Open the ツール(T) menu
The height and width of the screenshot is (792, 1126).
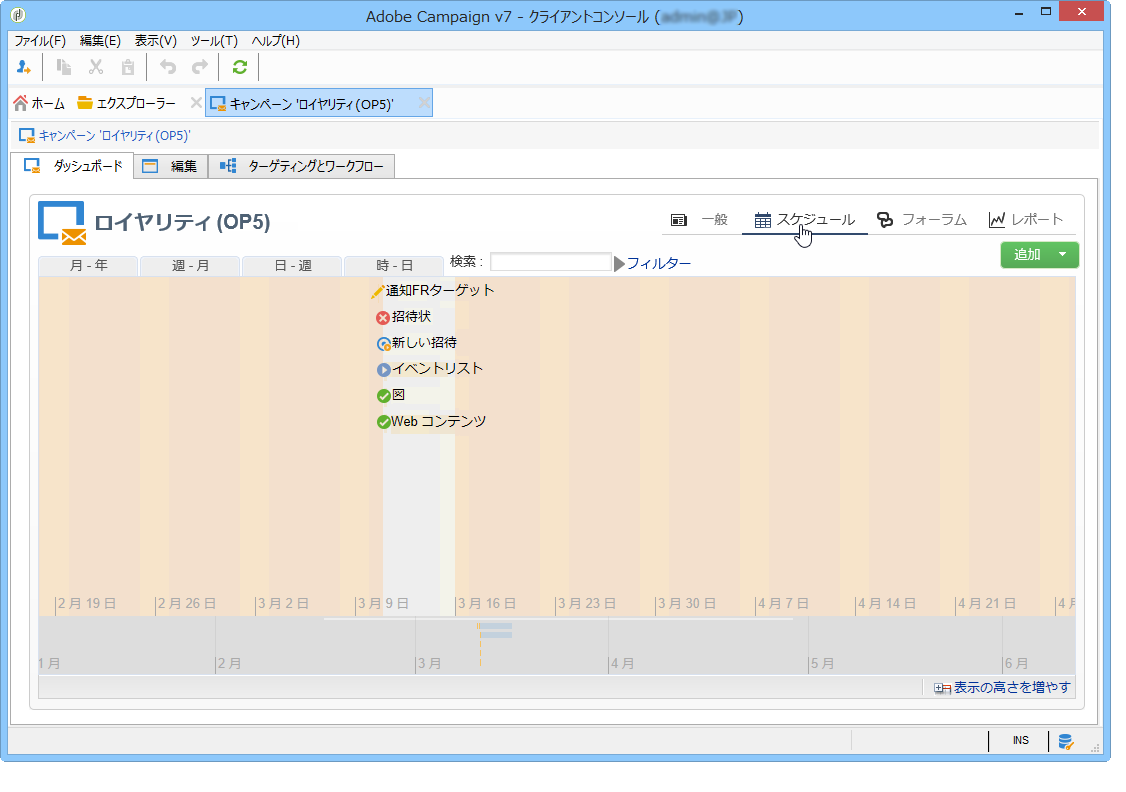point(214,41)
